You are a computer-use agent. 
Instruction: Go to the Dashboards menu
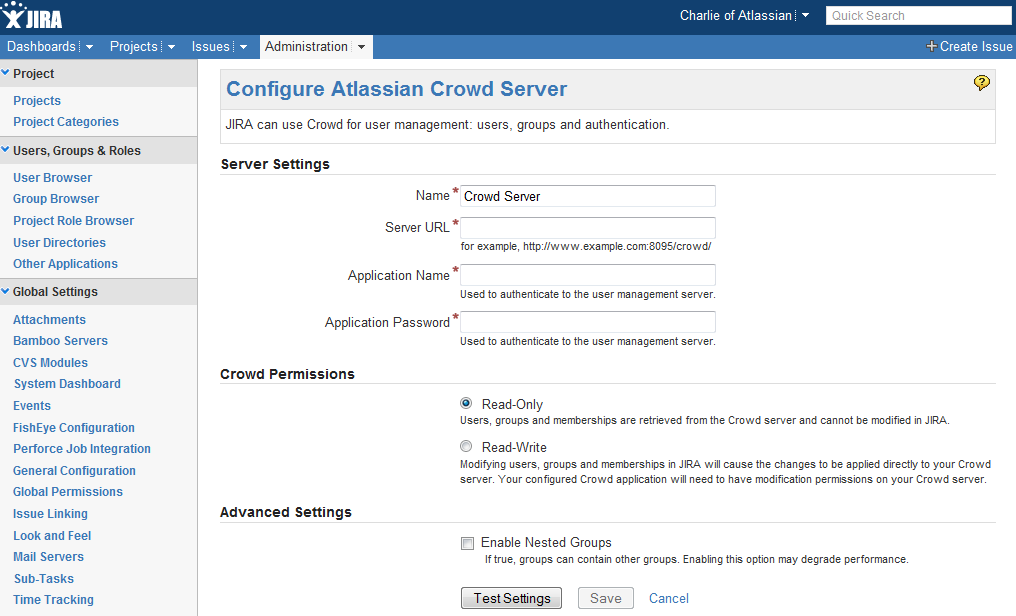(41, 47)
